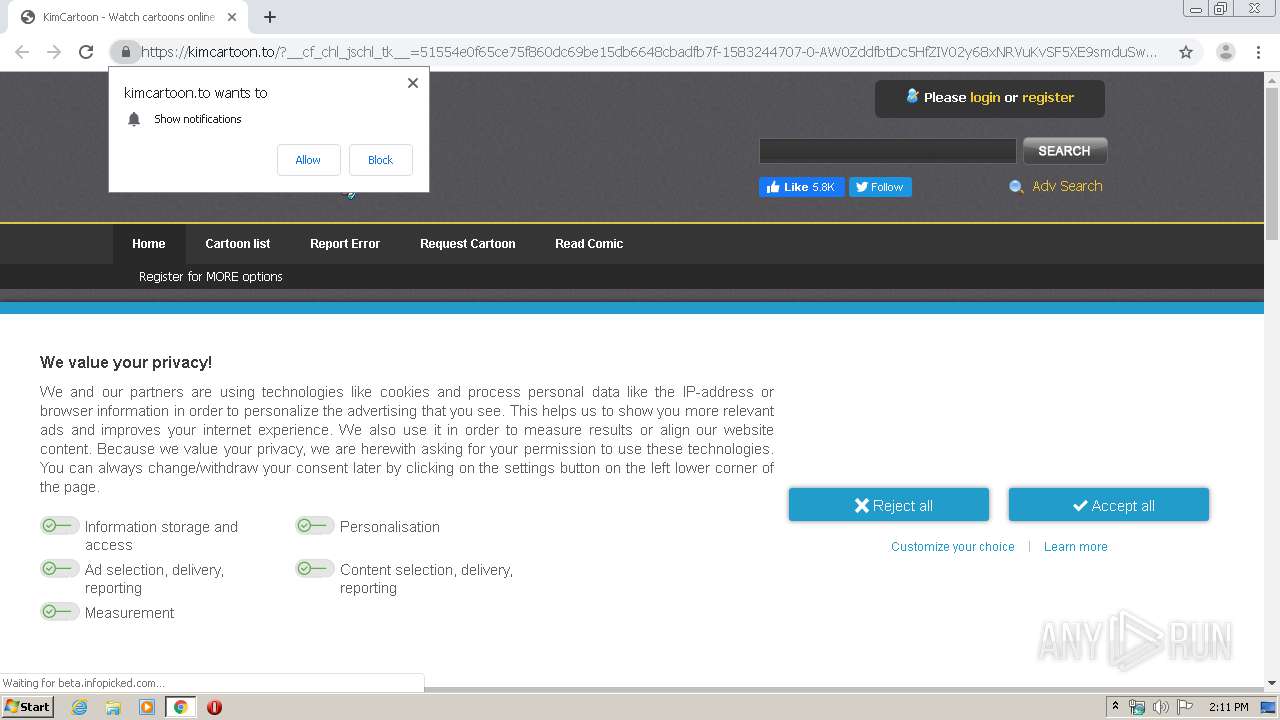Screen dimensions: 1280x720
Task: Launch media player from the taskbar
Action: click(x=147, y=707)
